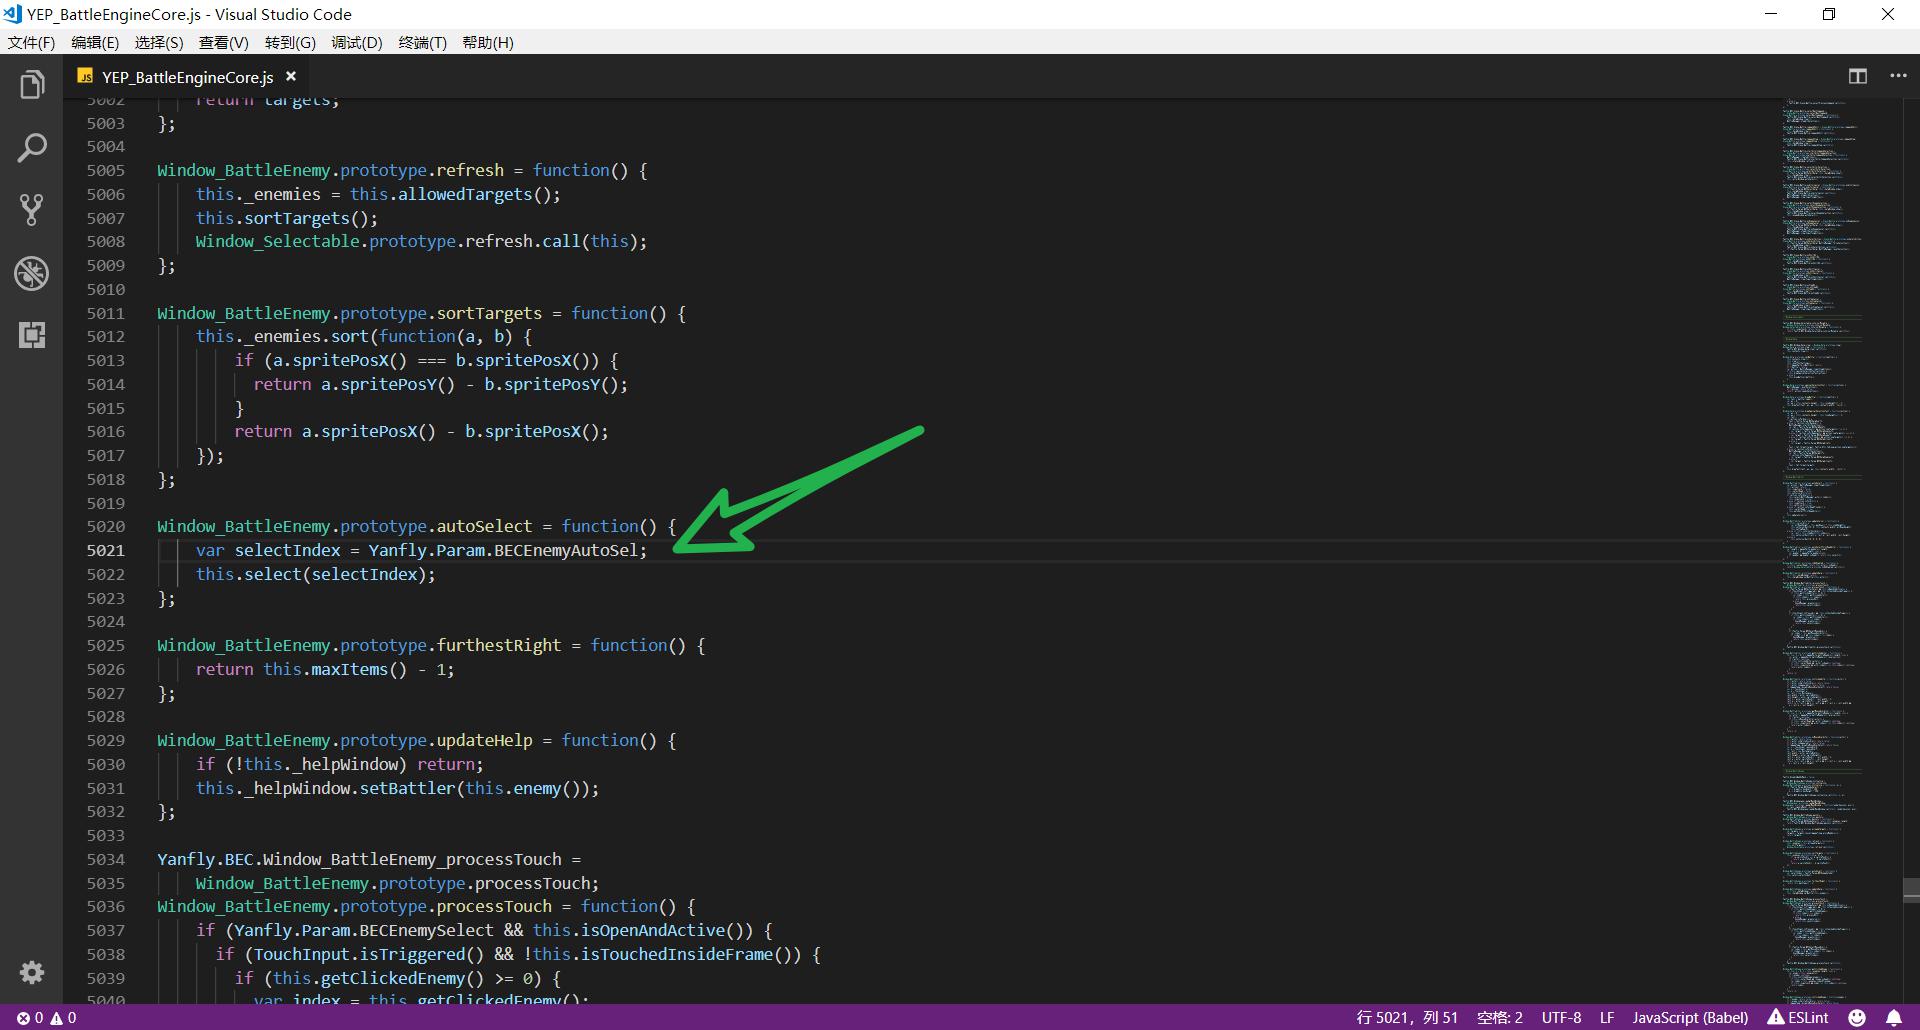This screenshot has width=1920, height=1030.
Task: Click the VS Code logo in title bar
Action: click(12, 14)
